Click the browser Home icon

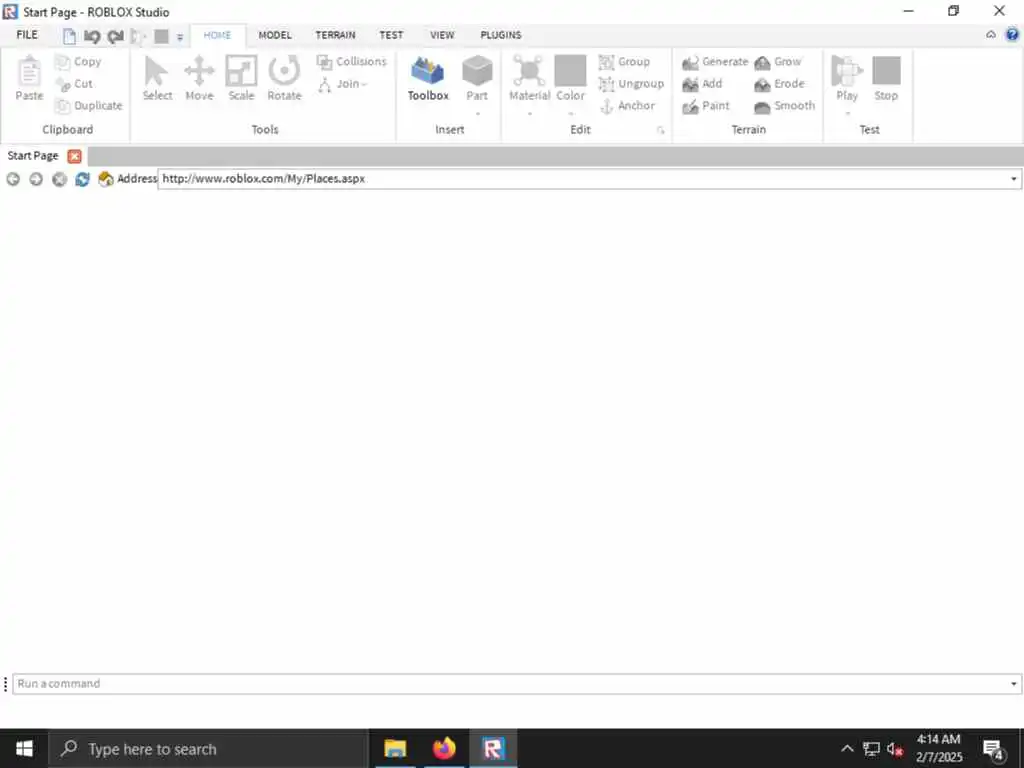pos(106,179)
